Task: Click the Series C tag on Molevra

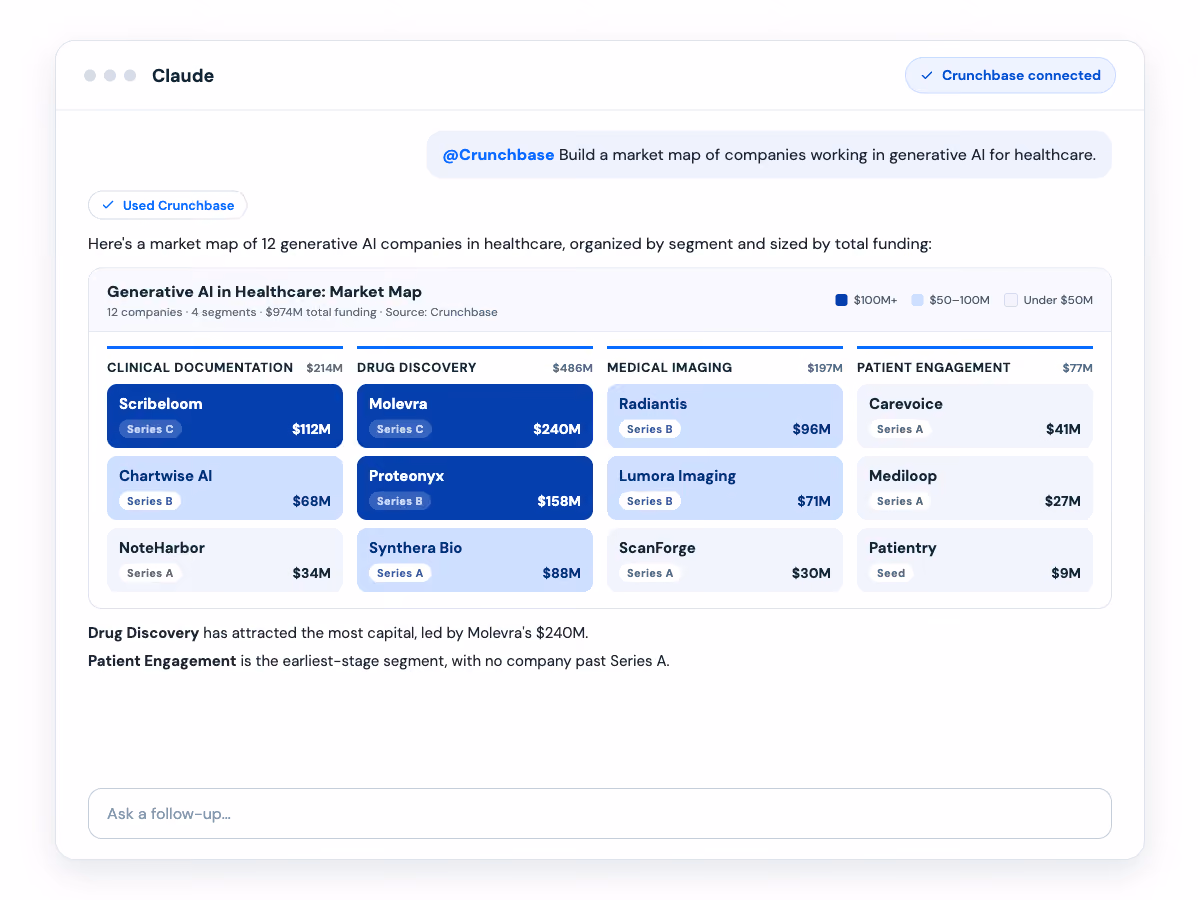Action: [400, 429]
